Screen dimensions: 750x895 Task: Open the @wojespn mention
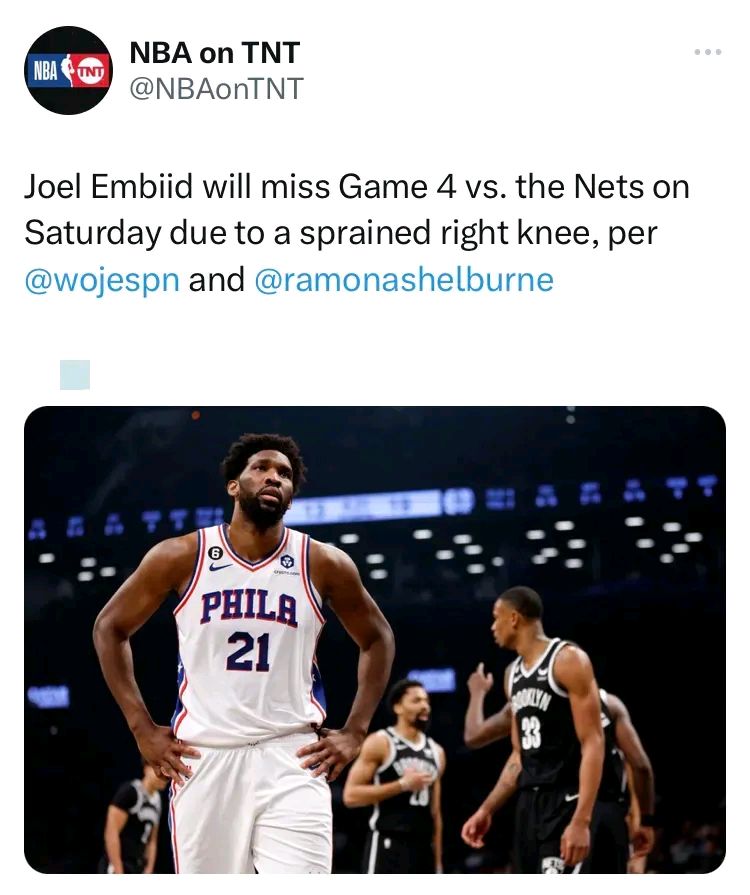(x=102, y=279)
